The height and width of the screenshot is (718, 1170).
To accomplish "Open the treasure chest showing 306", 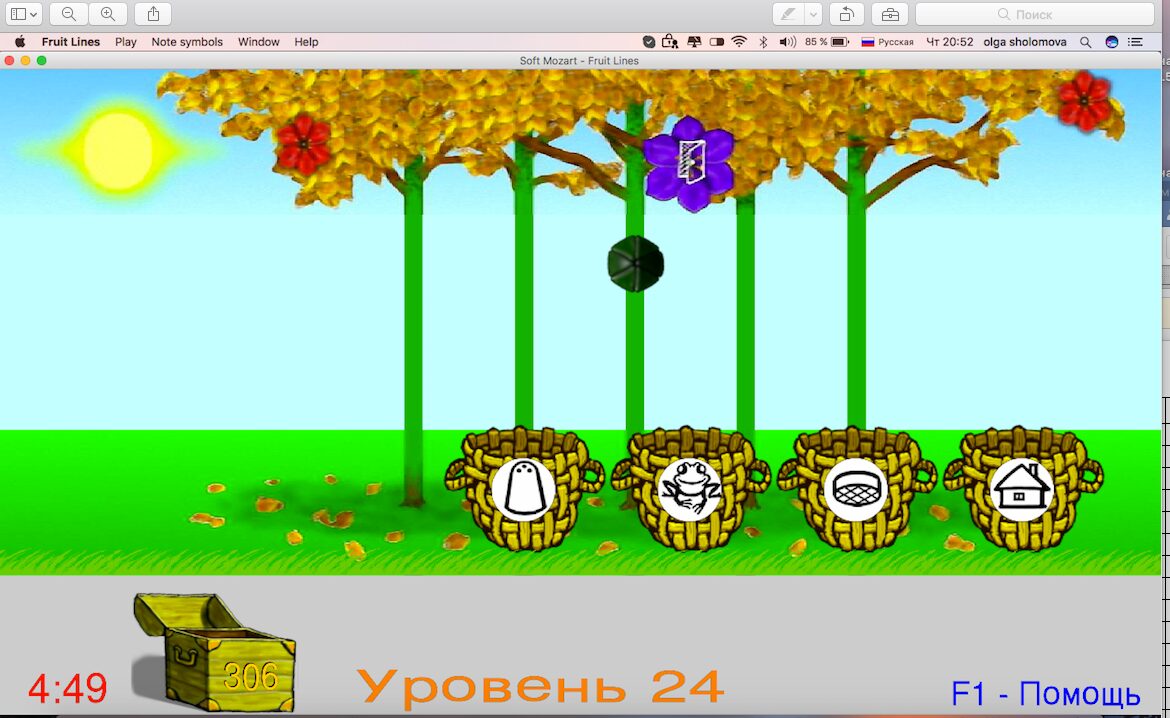I will (214, 652).
